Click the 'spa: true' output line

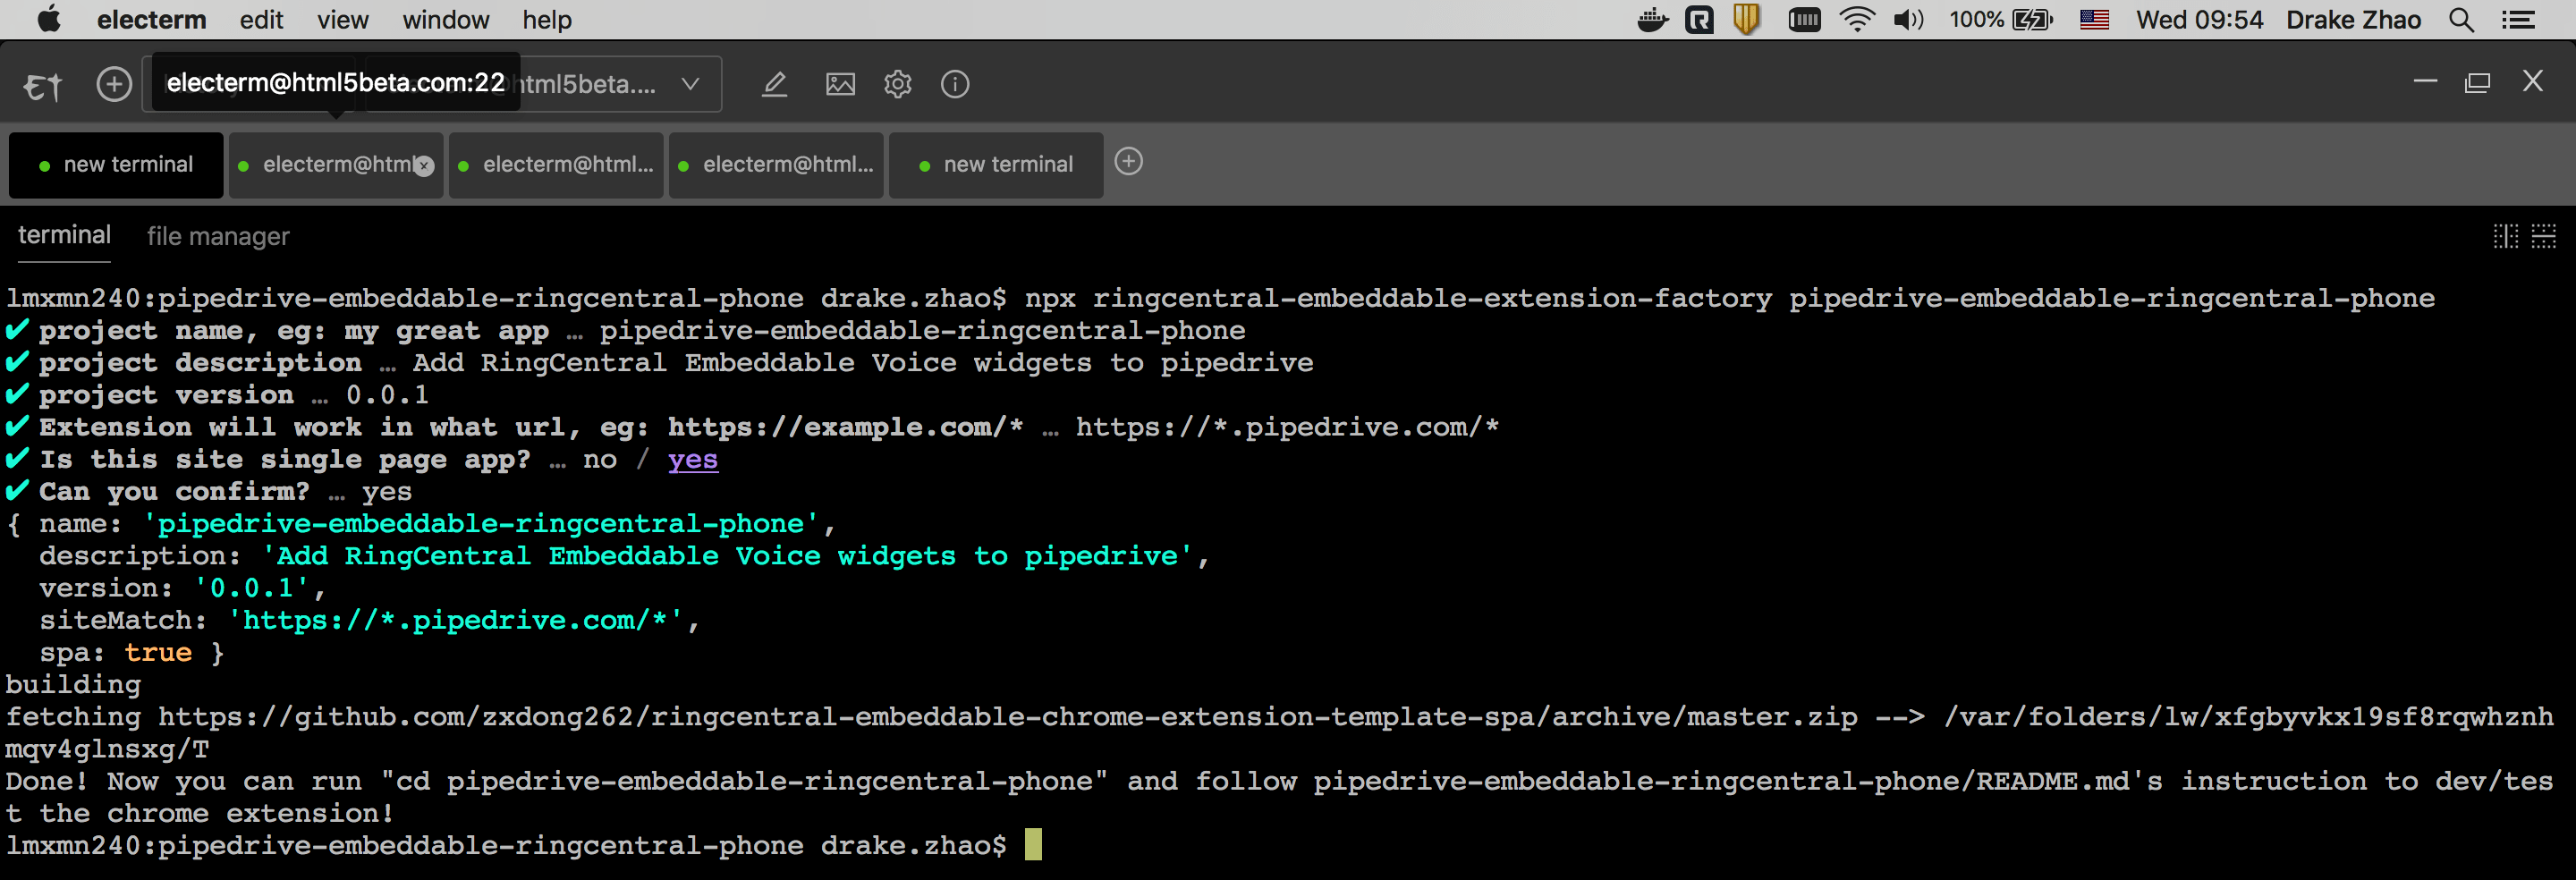(131, 653)
